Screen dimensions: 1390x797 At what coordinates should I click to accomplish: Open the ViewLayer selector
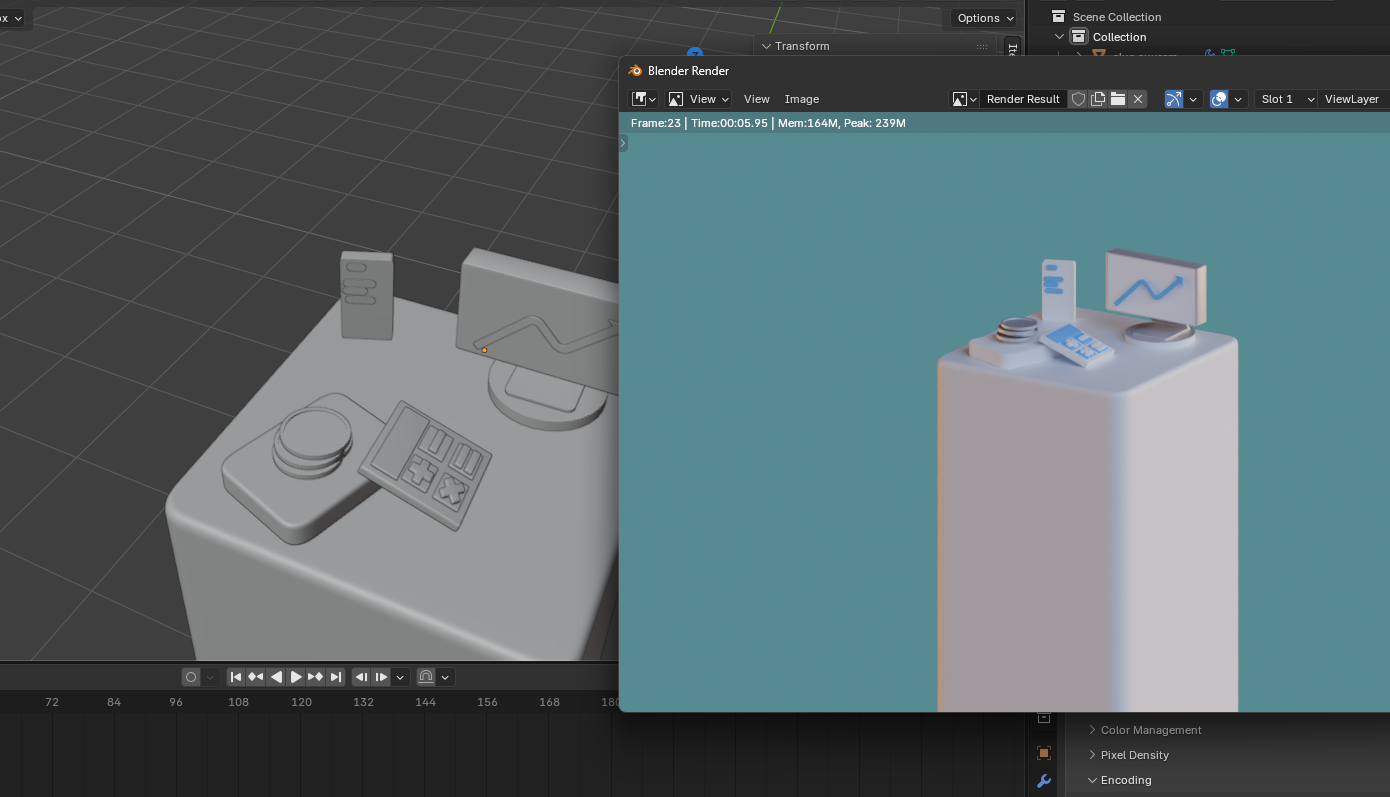(x=1352, y=99)
